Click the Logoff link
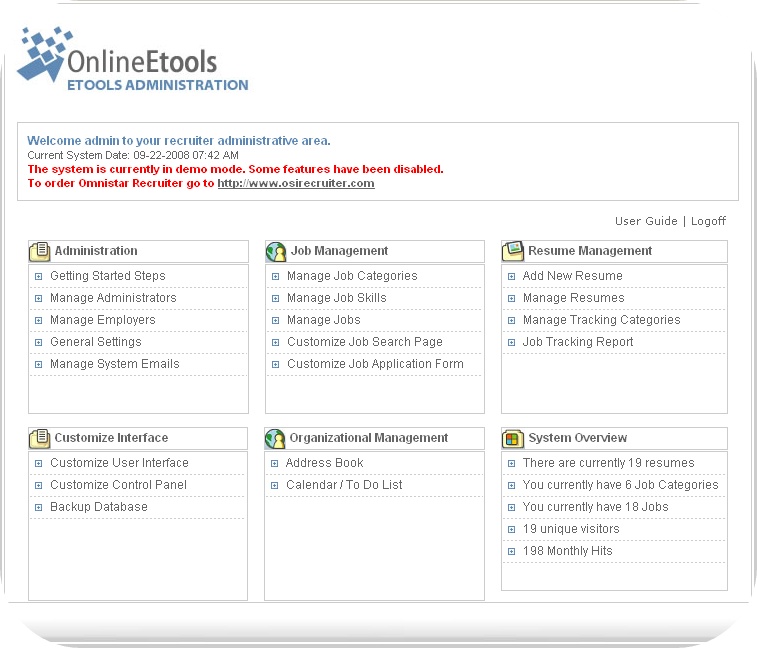Image resolution: width=757 pixels, height=648 pixels. point(708,221)
